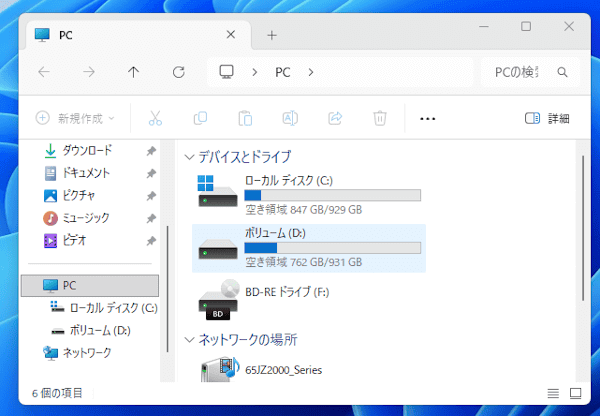Select ローカル ディスク (C:) in the sidebar

(104, 308)
